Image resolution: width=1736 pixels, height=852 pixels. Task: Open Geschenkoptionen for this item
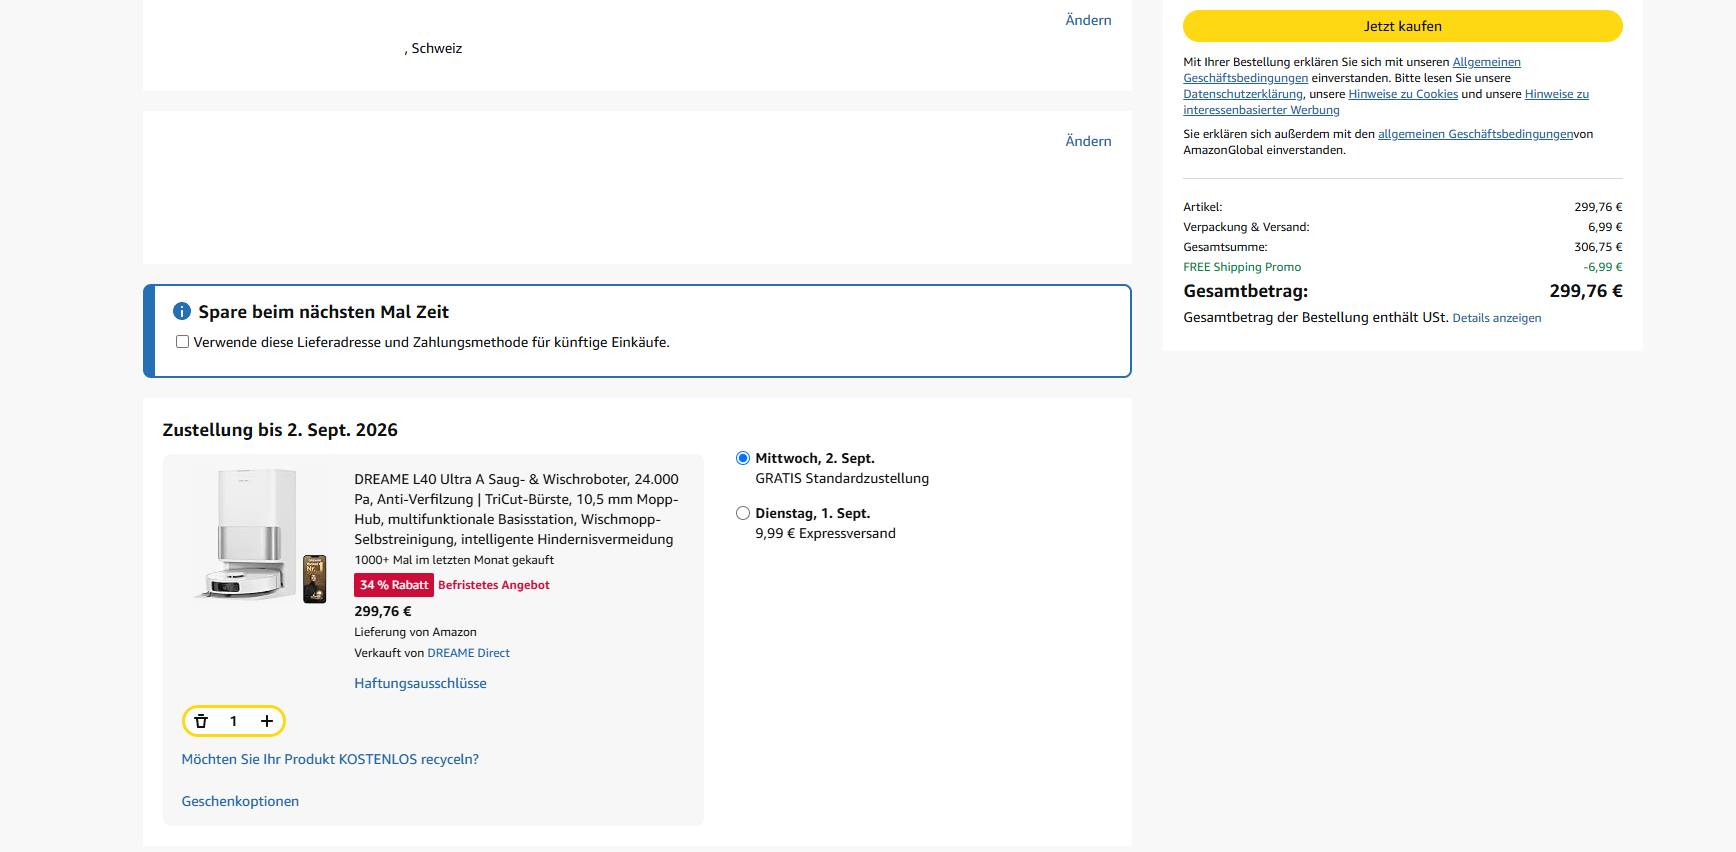240,801
